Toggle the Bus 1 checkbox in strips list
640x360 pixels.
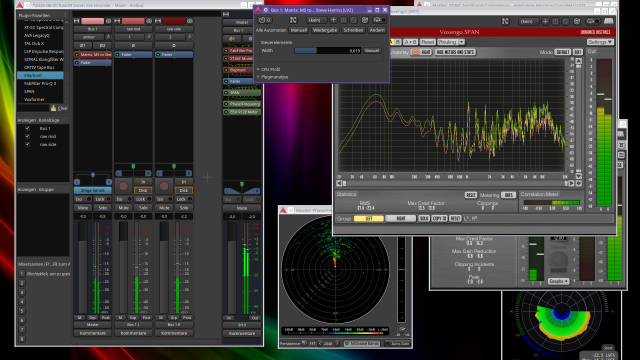tap(28, 128)
